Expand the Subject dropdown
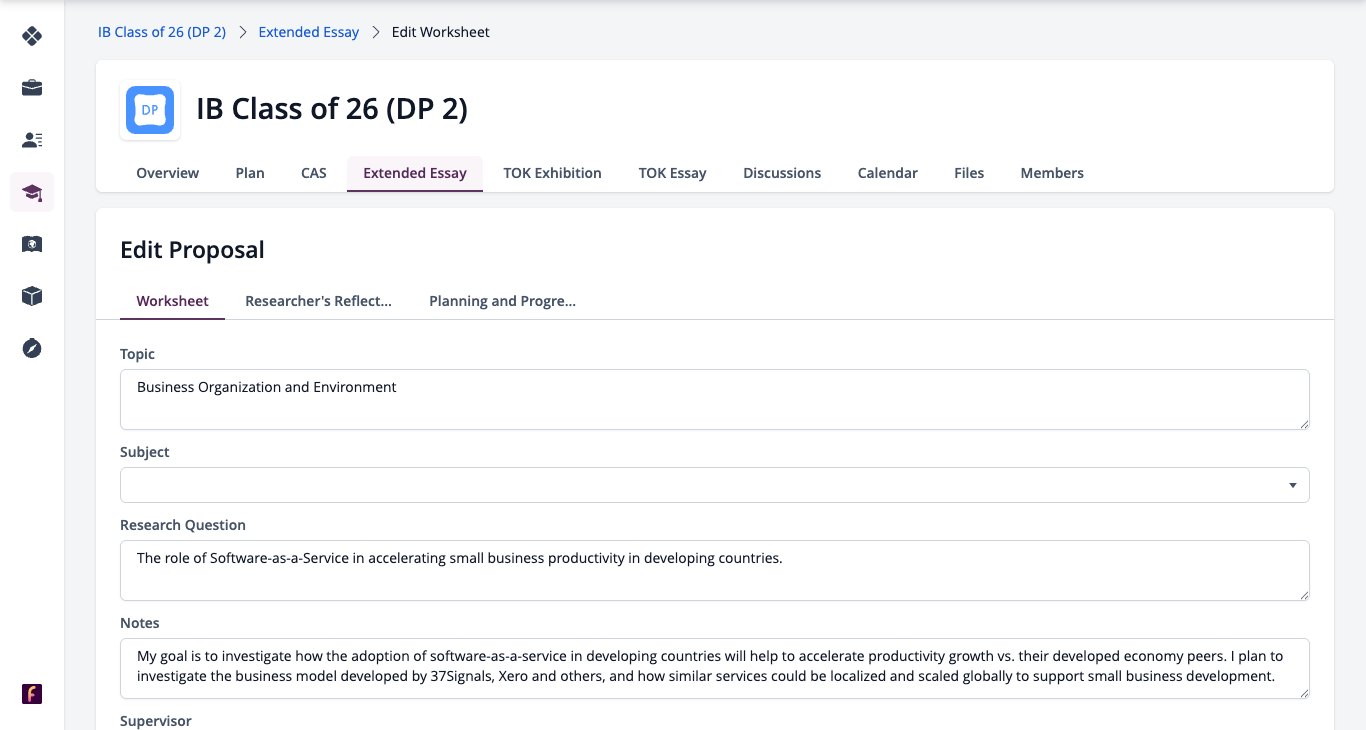Viewport: 1366px width, 730px height. [x=715, y=485]
